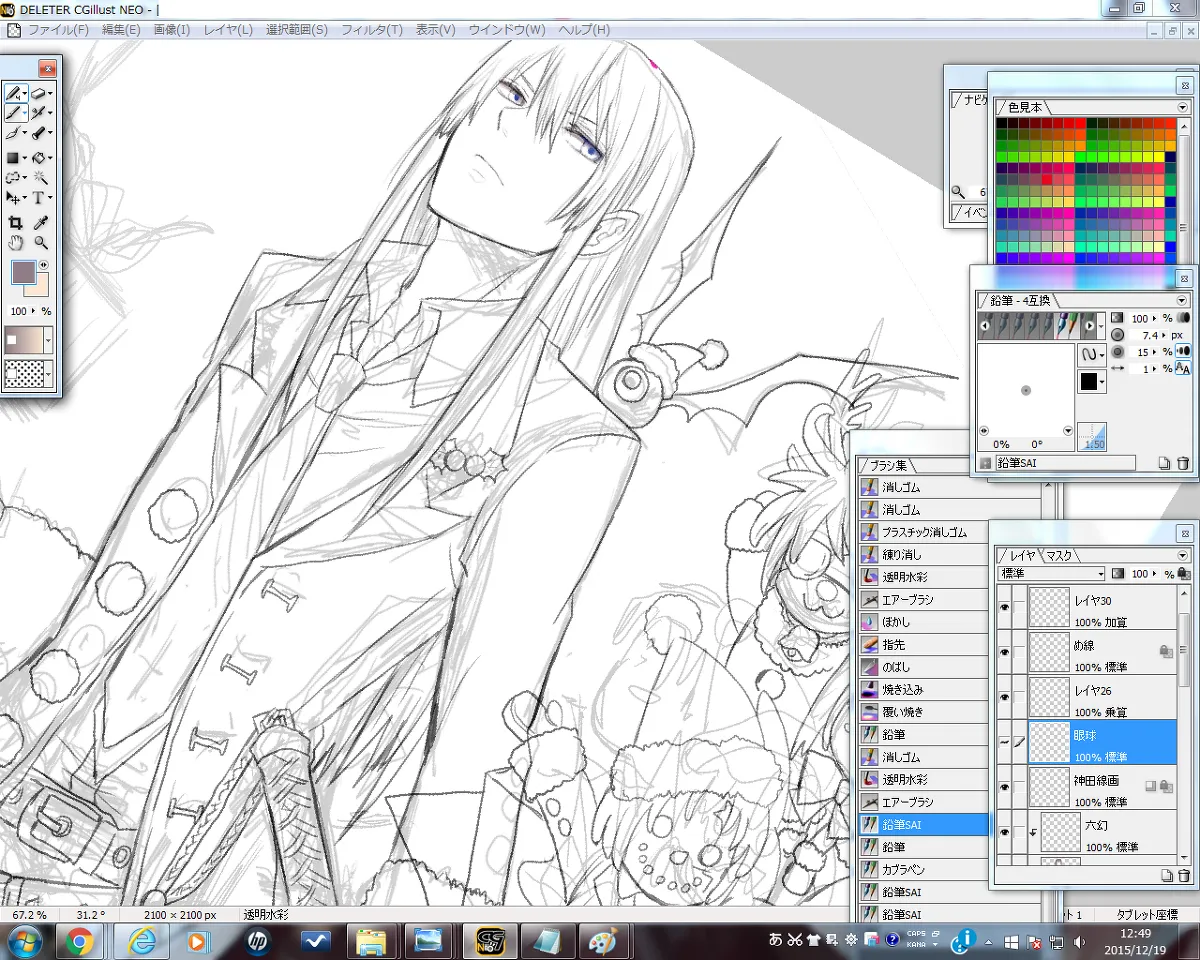This screenshot has width=1200, height=960.
Task: Select the smudge finger tool in the toolbox
Action: 13,133
